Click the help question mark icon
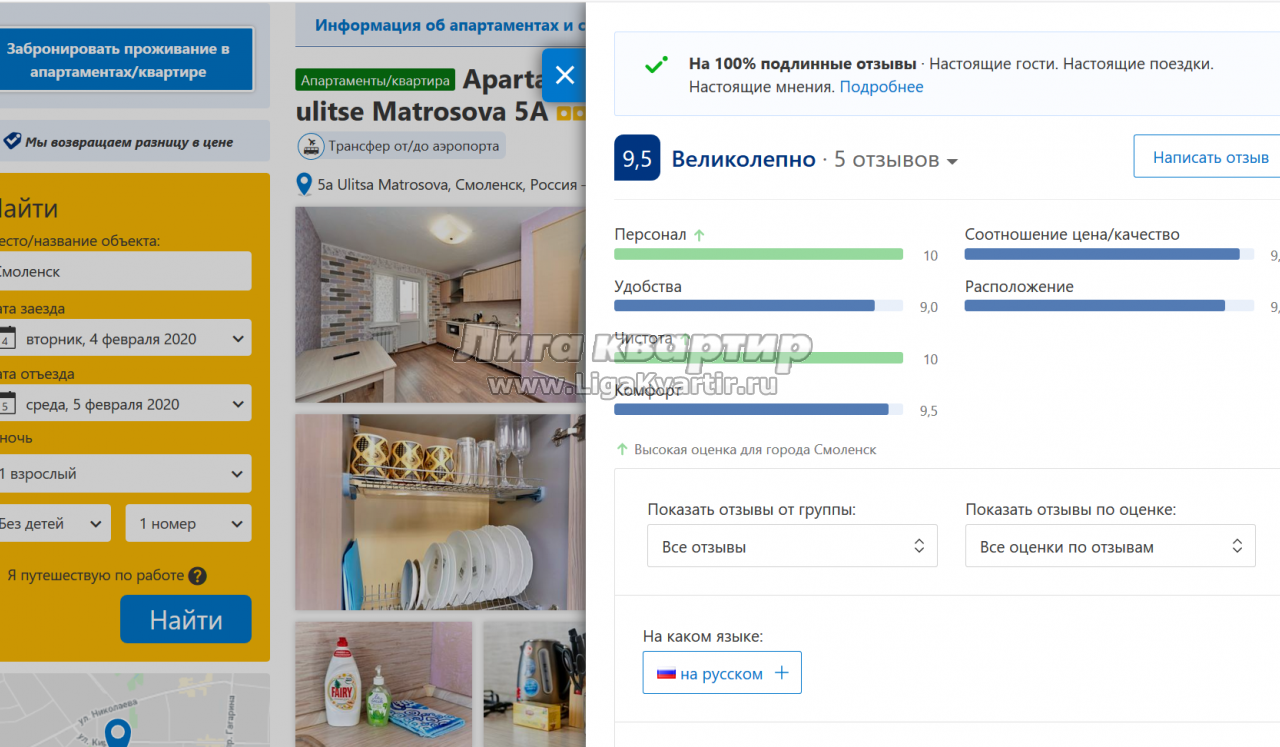Image resolution: width=1280 pixels, height=747 pixels. pyautogui.click(x=198, y=576)
